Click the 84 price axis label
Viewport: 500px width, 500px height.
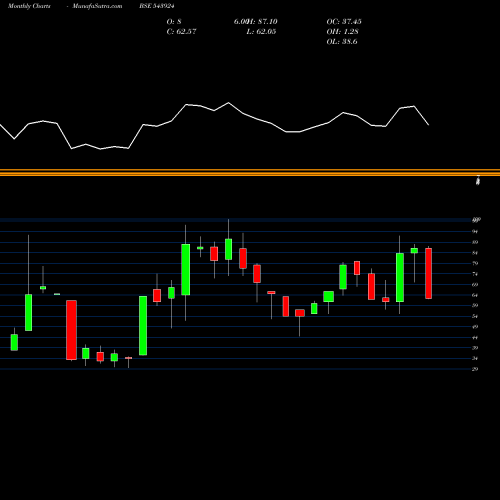(475, 253)
